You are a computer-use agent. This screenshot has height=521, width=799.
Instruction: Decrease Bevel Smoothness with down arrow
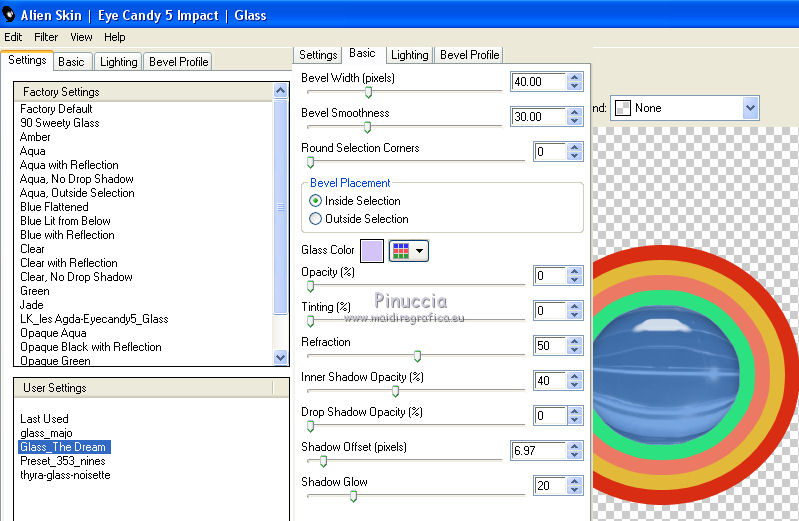(x=575, y=121)
